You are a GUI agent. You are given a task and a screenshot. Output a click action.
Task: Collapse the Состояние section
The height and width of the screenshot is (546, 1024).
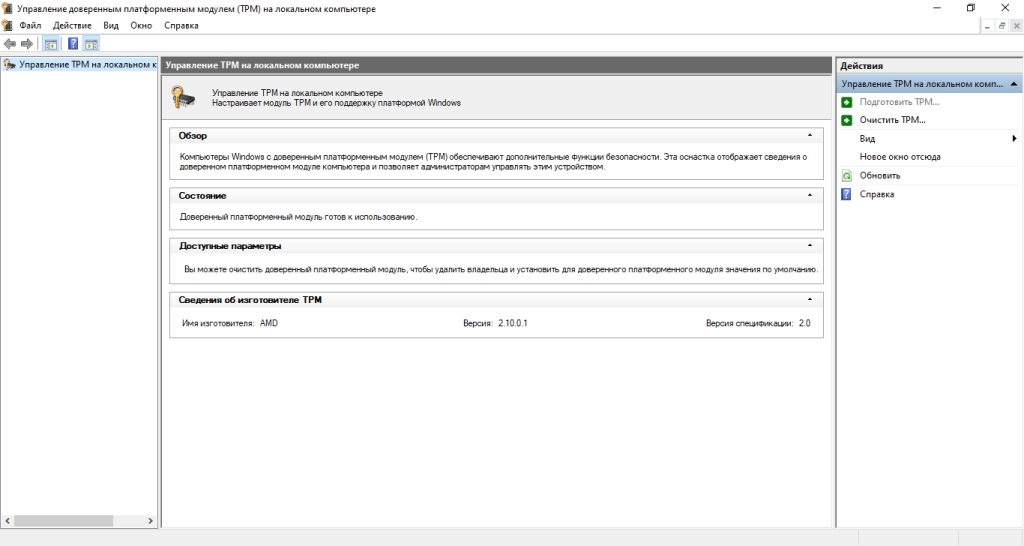click(x=810, y=195)
